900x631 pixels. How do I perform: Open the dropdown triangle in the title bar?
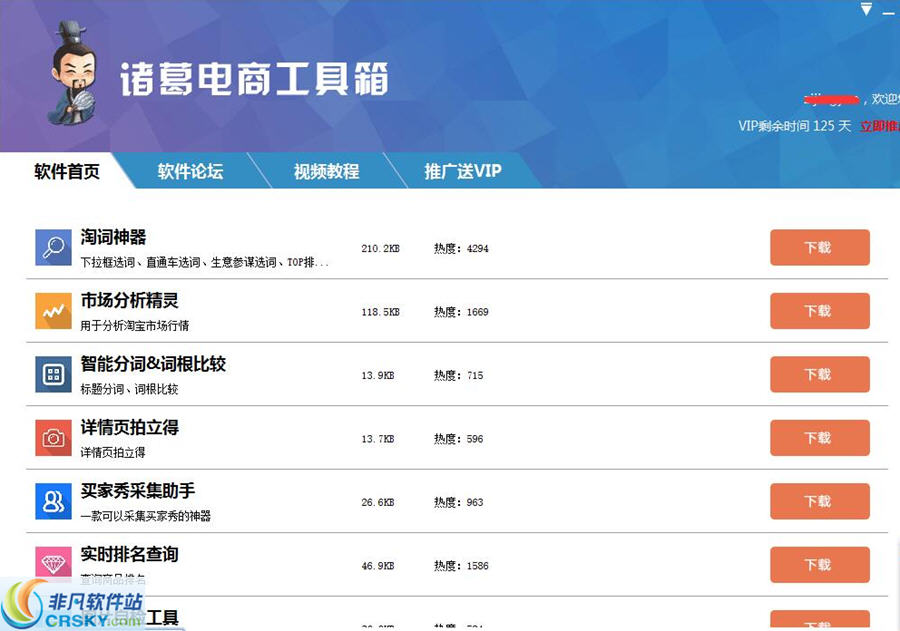[x=864, y=10]
